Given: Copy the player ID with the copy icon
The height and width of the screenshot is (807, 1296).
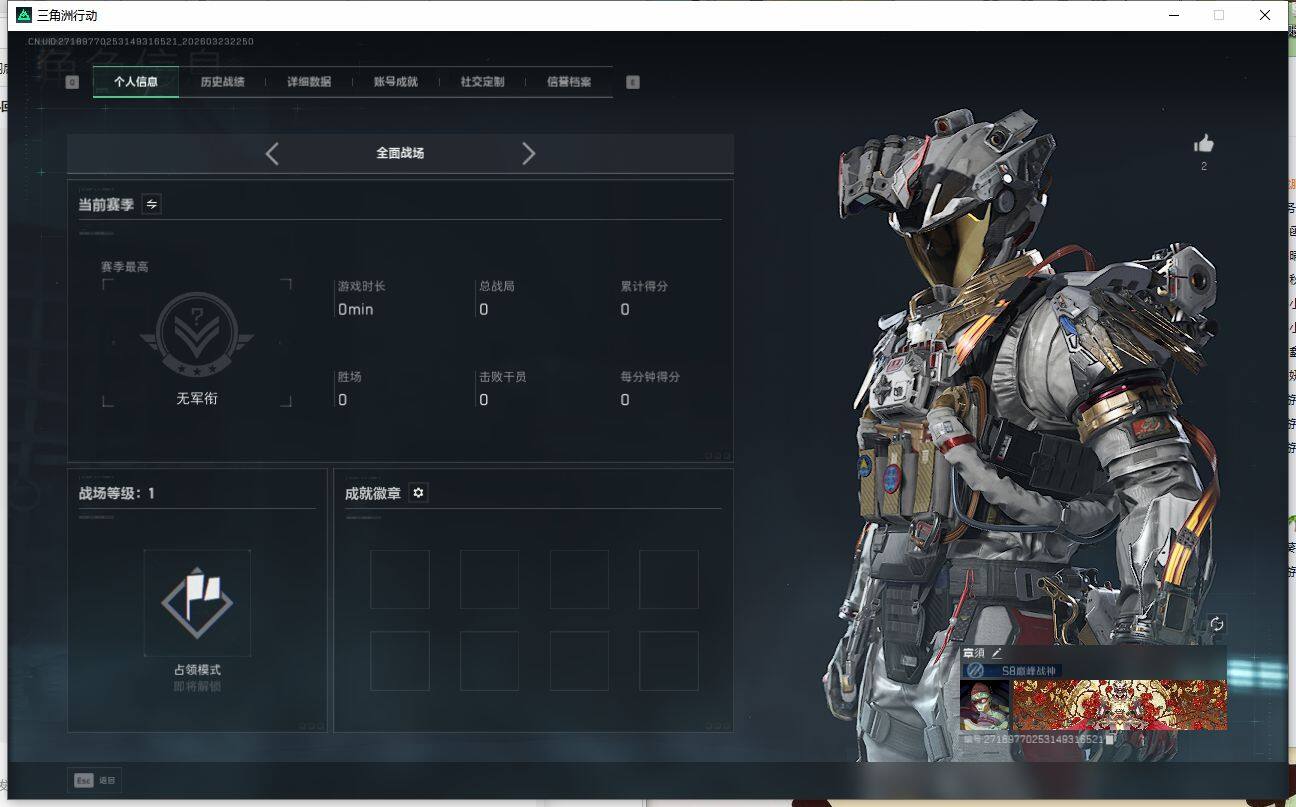Looking at the screenshot, I should click(x=1110, y=740).
